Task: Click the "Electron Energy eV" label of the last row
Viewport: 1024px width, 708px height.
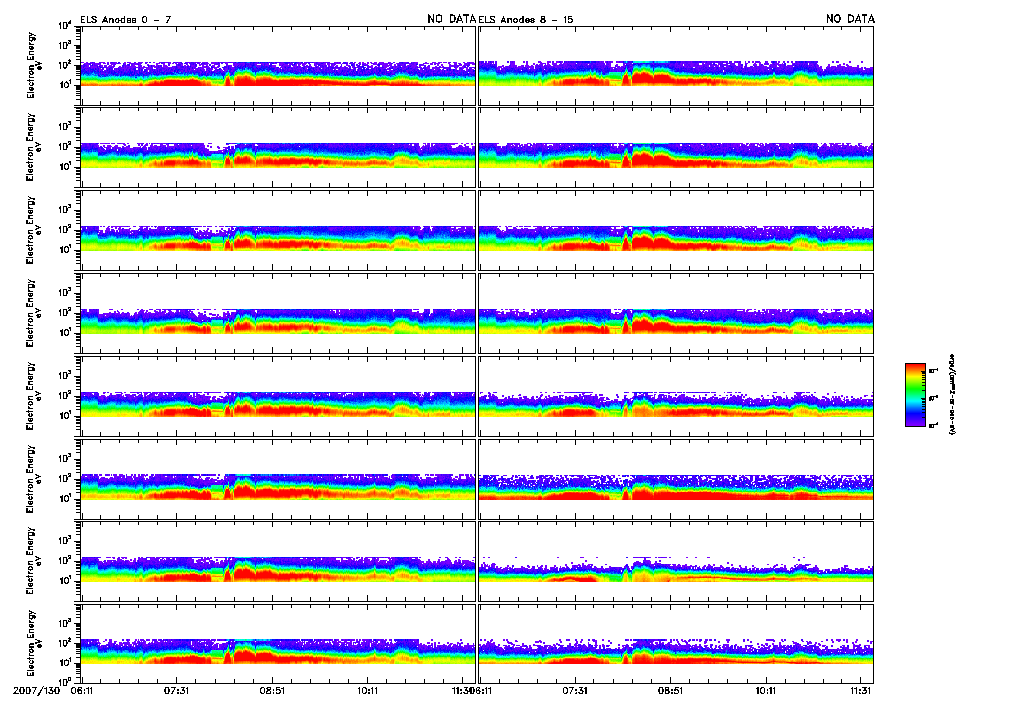Action: point(33,643)
